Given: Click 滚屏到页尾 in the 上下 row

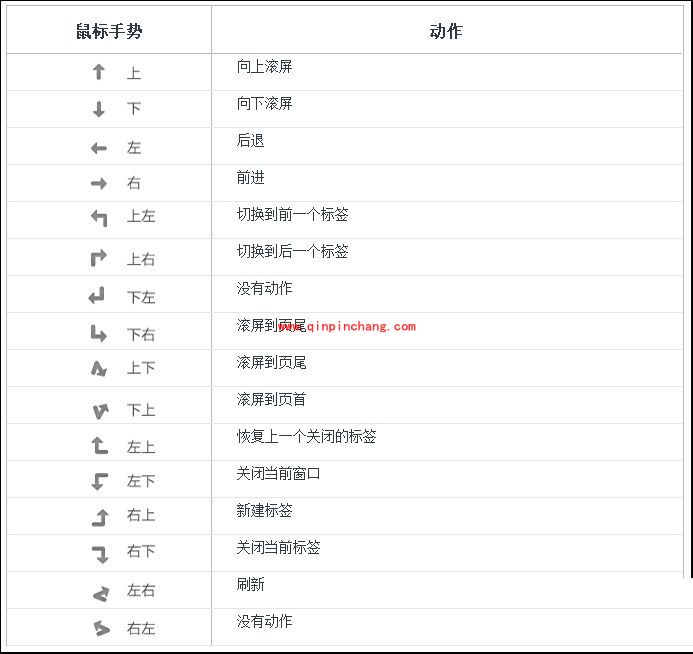Looking at the screenshot, I should click(x=271, y=363).
